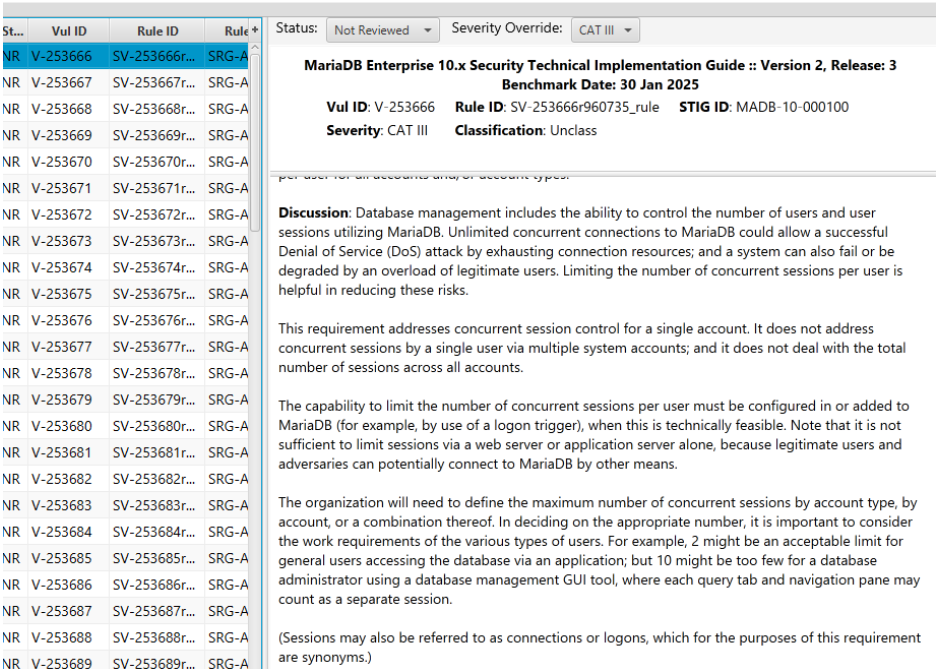
Task: Select the V-253667 row
Action: pyautogui.click(x=61, y=83)
